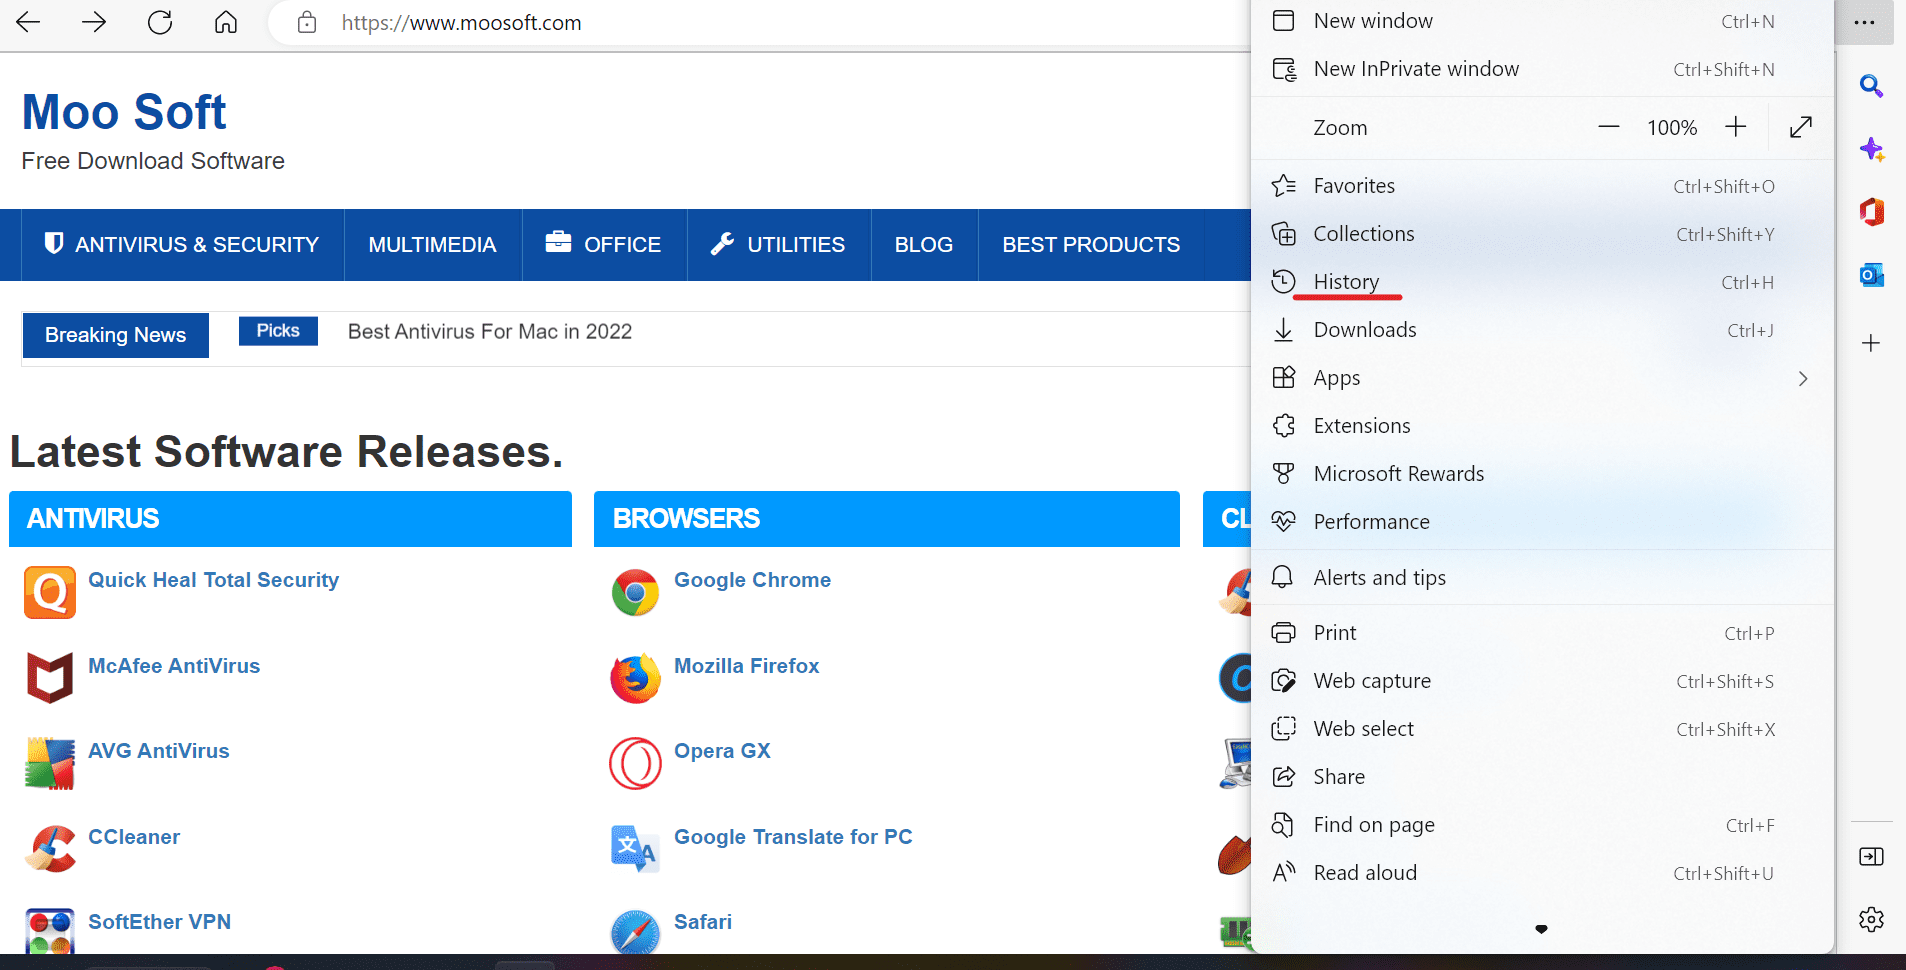
Task: Click the Breaking News button
Action: 116,335
